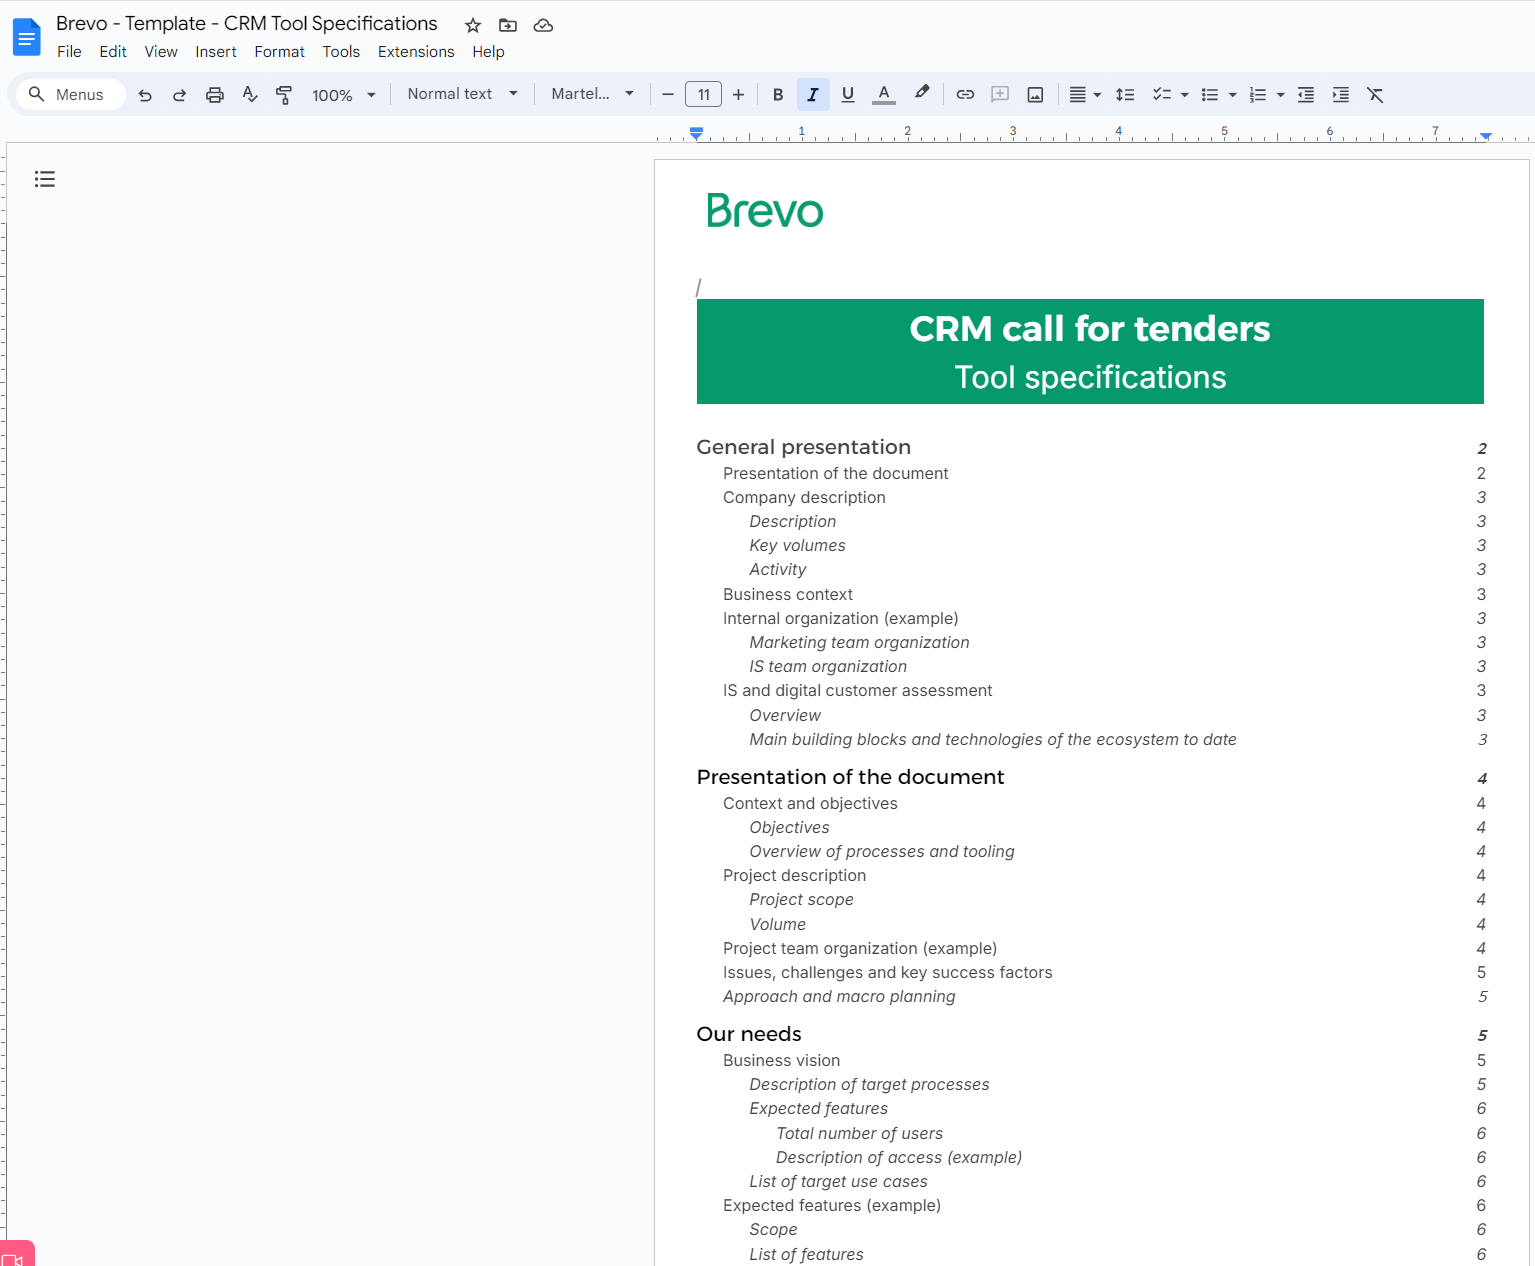Toggle underline formatting
This screenshot has height=1266, width=1535.
[x=848, y=95]
